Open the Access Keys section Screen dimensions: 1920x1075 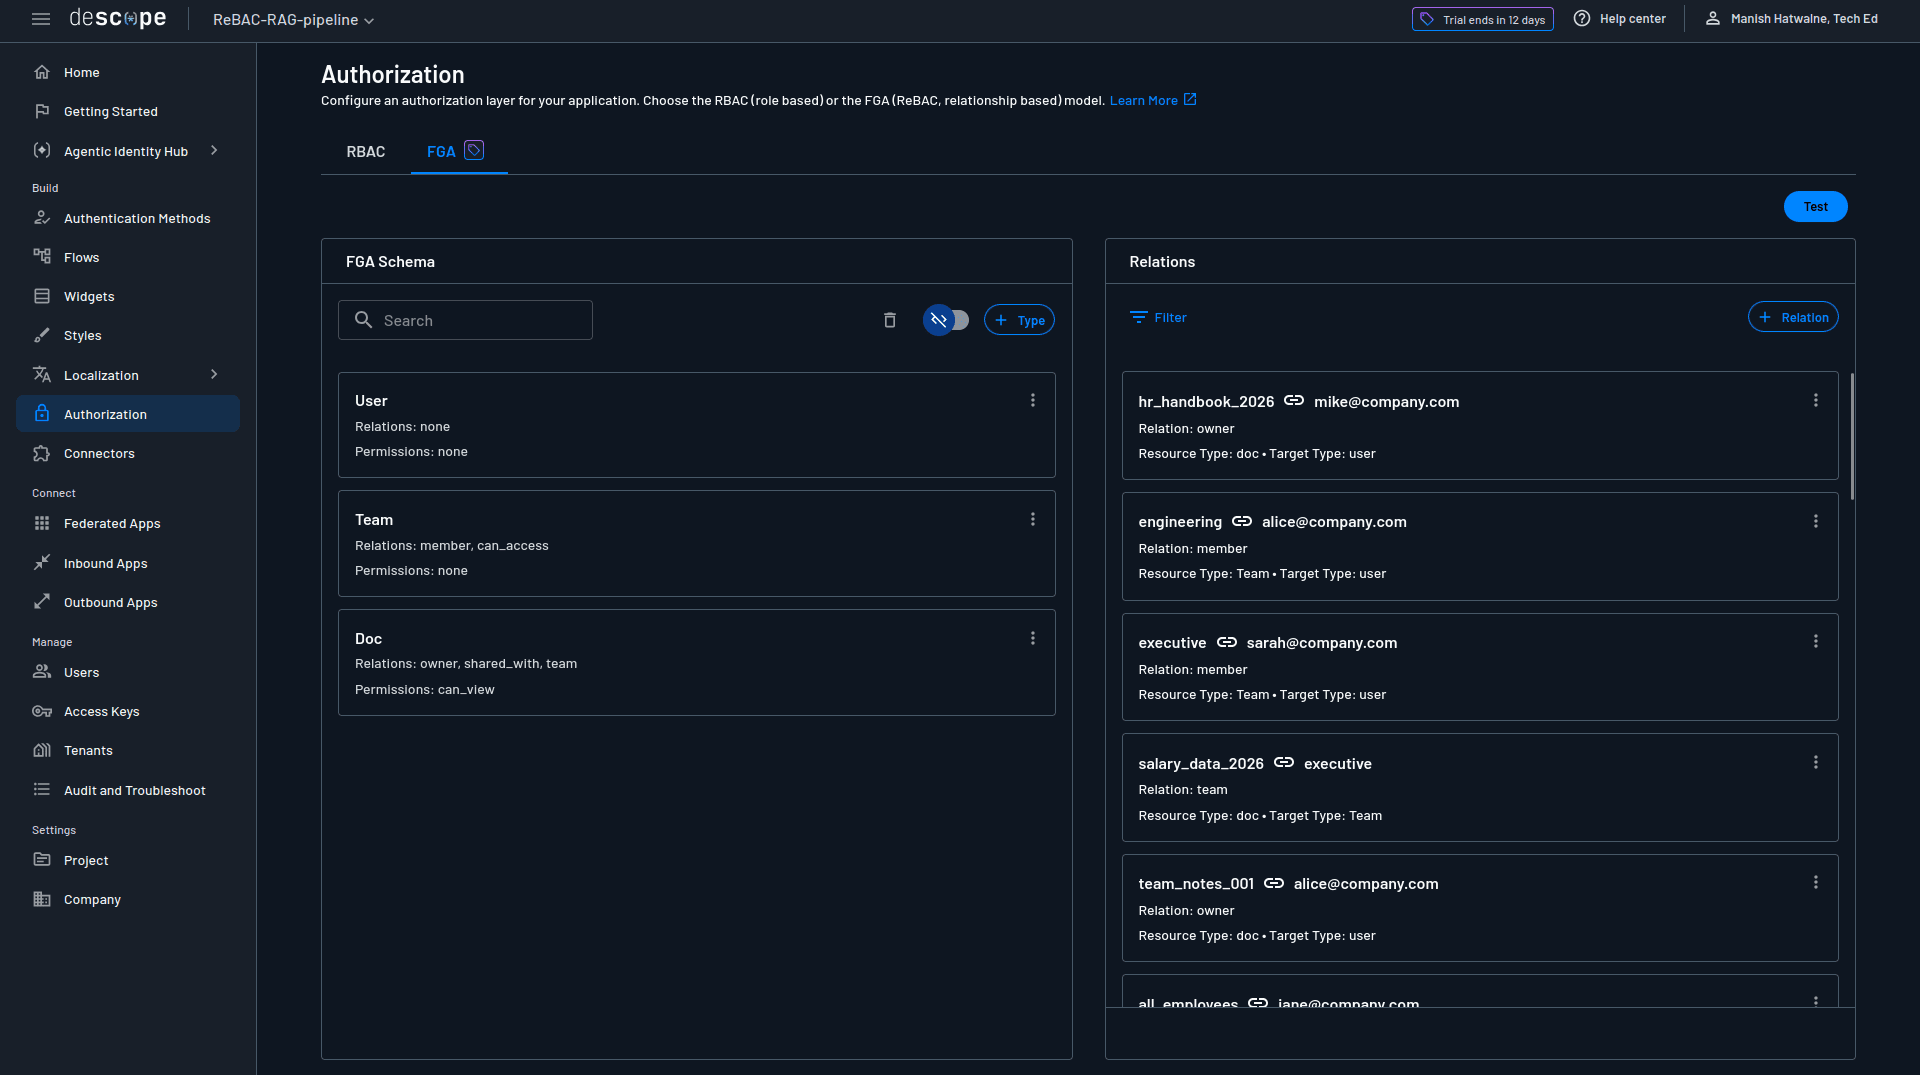point(101,711)
